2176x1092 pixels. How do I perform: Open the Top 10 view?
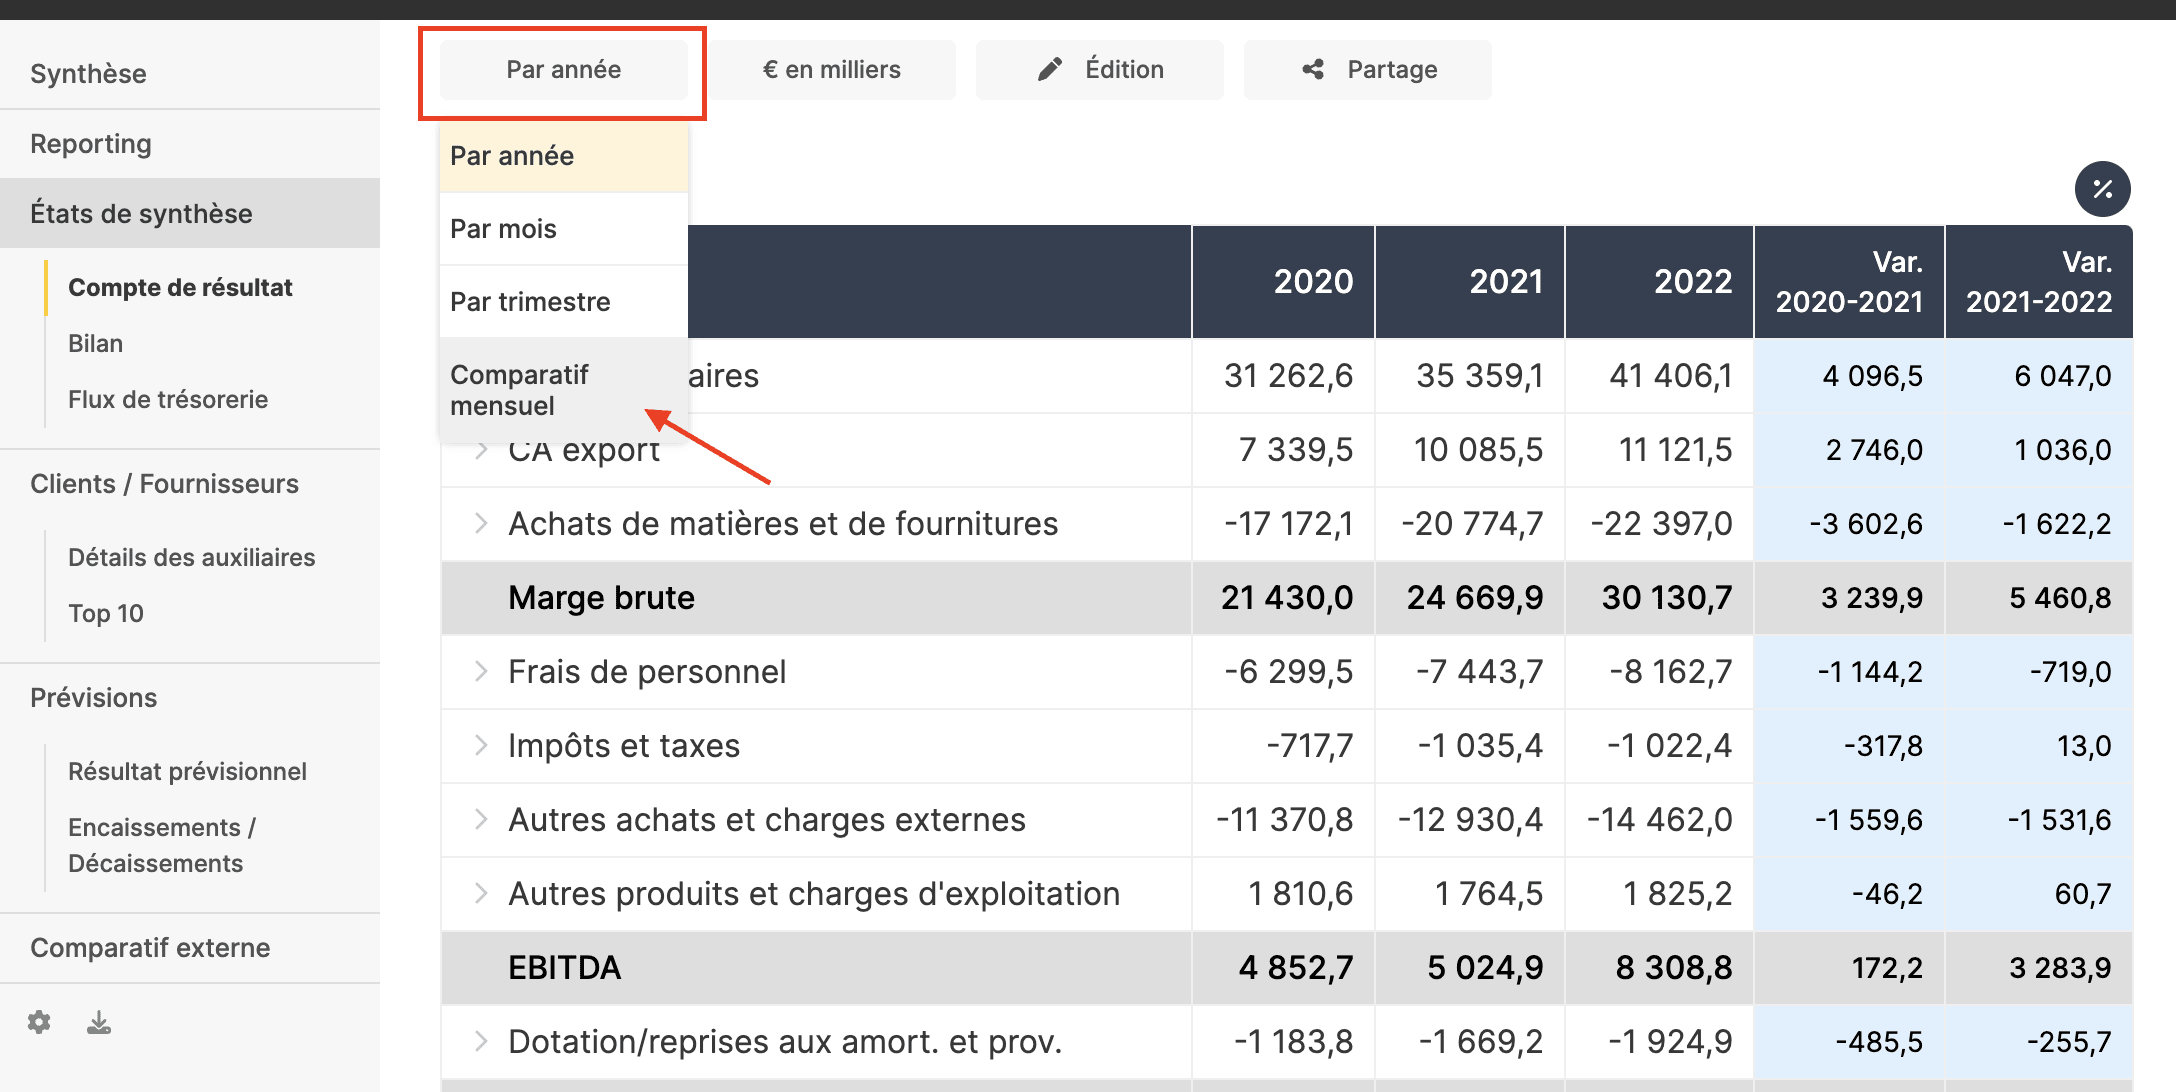106,613
